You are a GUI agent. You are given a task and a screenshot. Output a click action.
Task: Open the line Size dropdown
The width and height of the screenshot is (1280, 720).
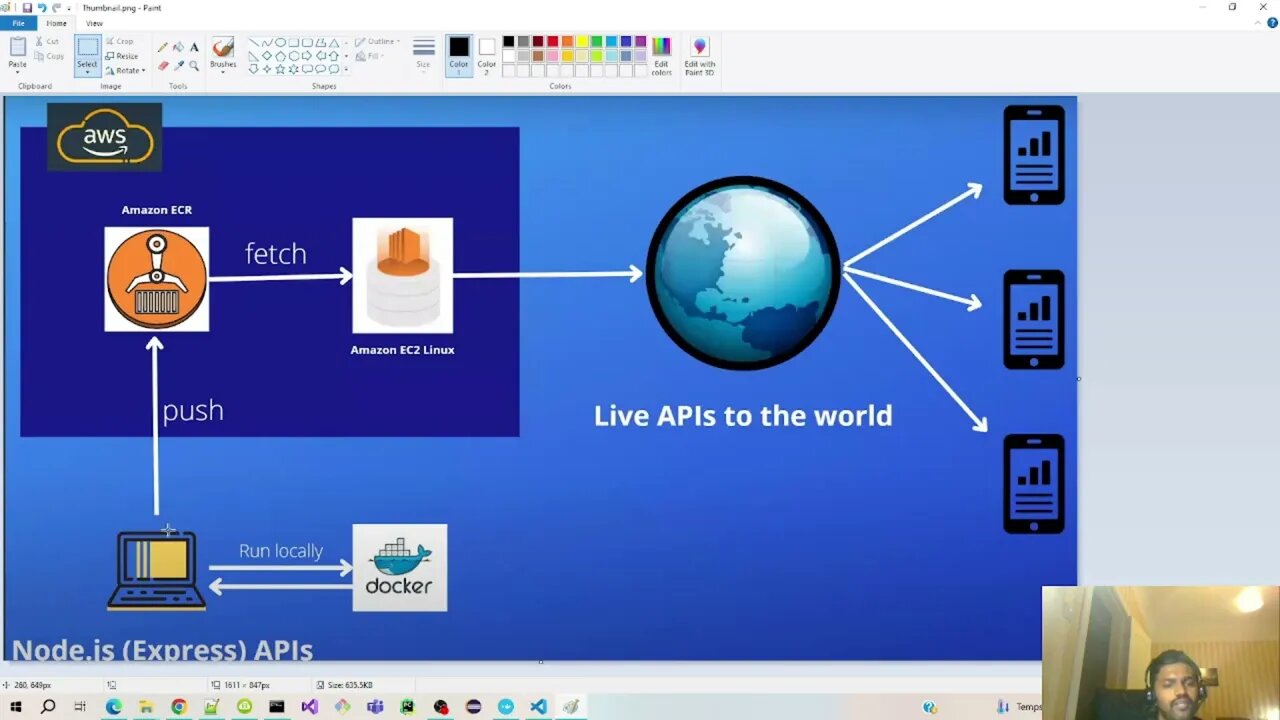(423, 55)
